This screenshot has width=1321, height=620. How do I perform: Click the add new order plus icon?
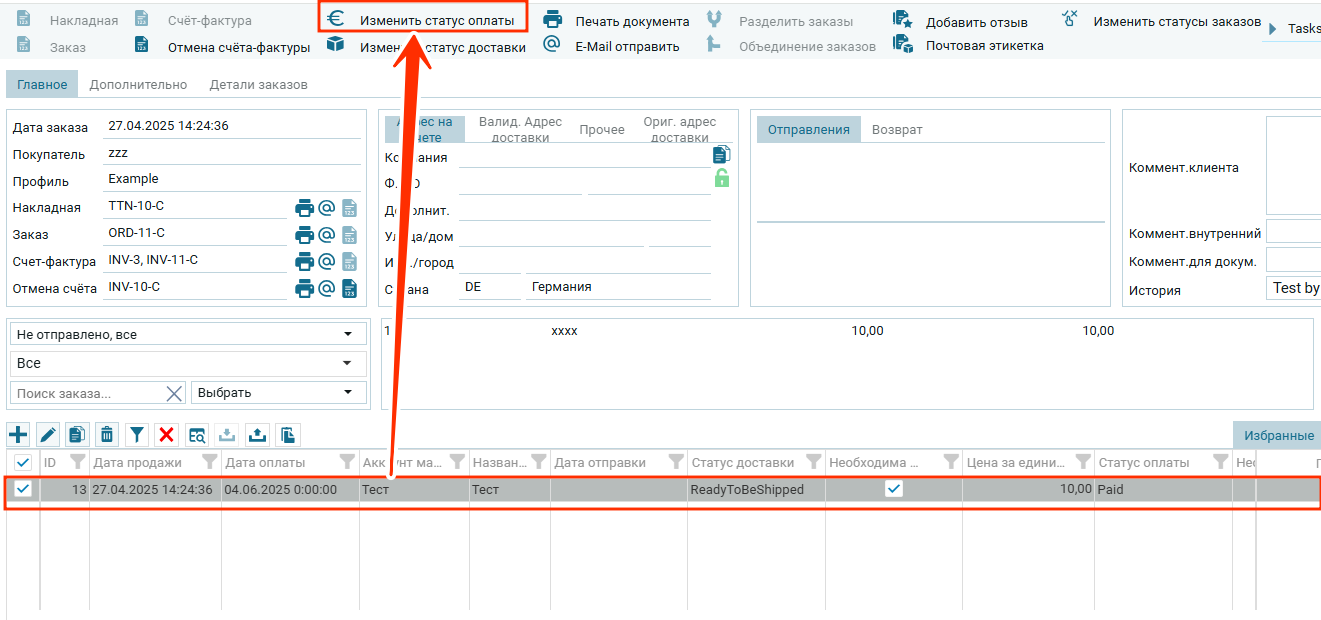[18, 435]
